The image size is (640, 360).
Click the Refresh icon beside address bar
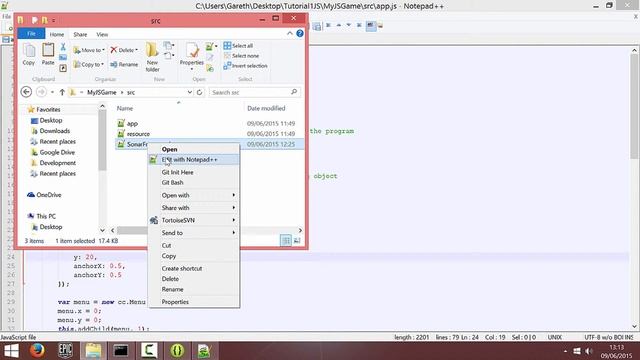(199, 92)
